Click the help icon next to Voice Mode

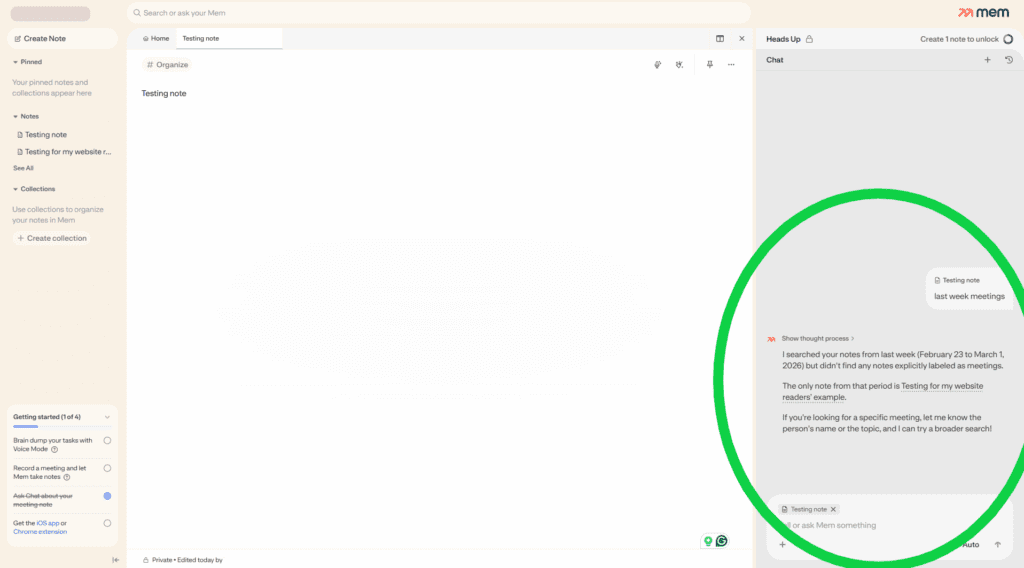click(x=54, y=449)
